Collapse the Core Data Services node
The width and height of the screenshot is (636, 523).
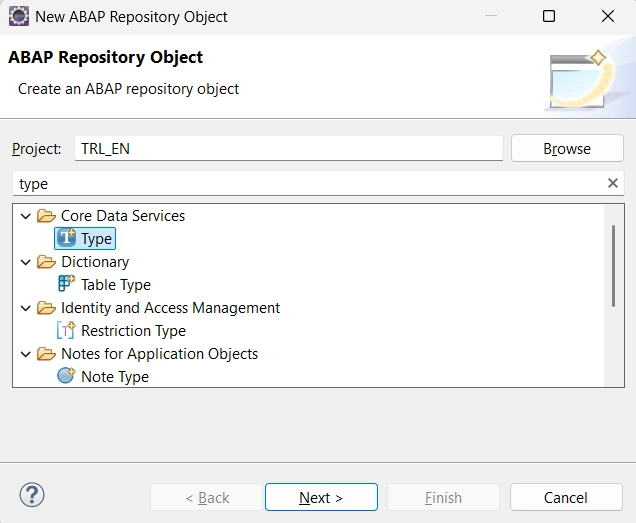(x=26, y=215)
